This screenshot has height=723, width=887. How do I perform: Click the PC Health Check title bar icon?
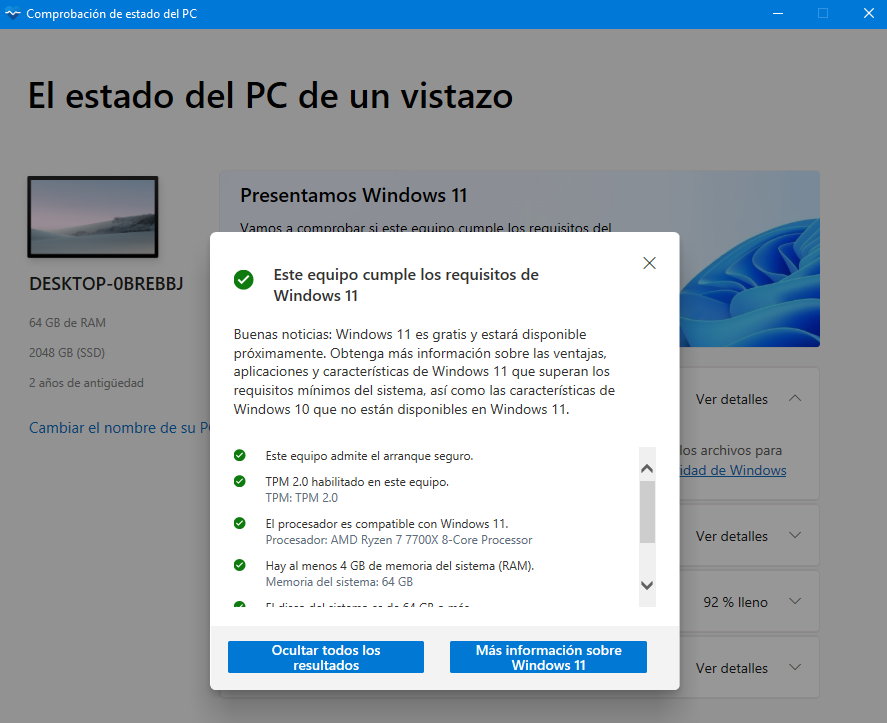point(12,14)
